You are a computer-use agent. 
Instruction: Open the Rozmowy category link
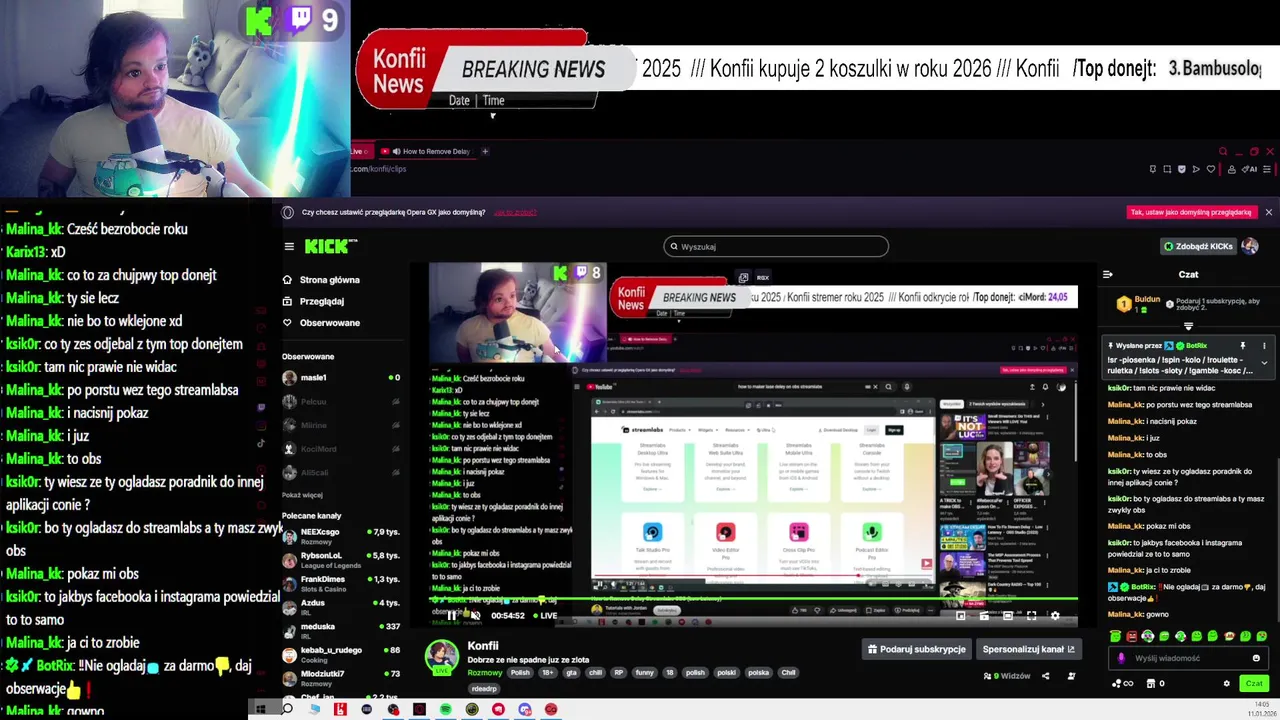tap(485, 673)
